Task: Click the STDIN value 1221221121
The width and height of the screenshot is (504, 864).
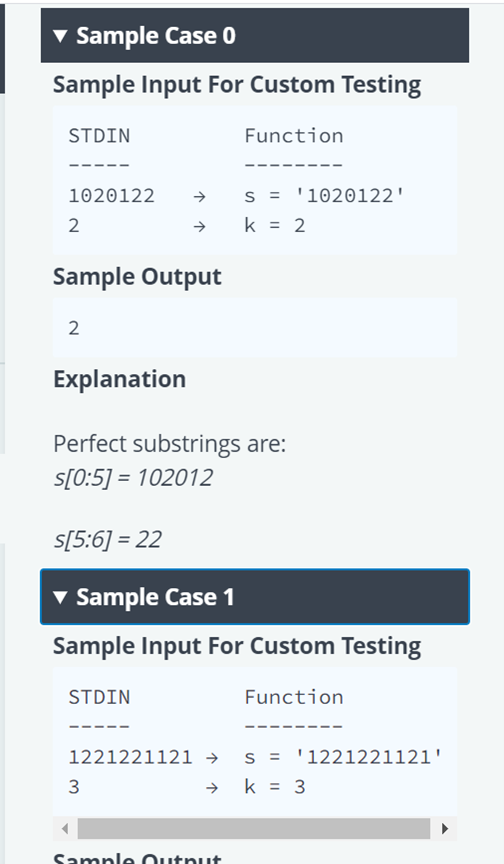Action: 130,757
